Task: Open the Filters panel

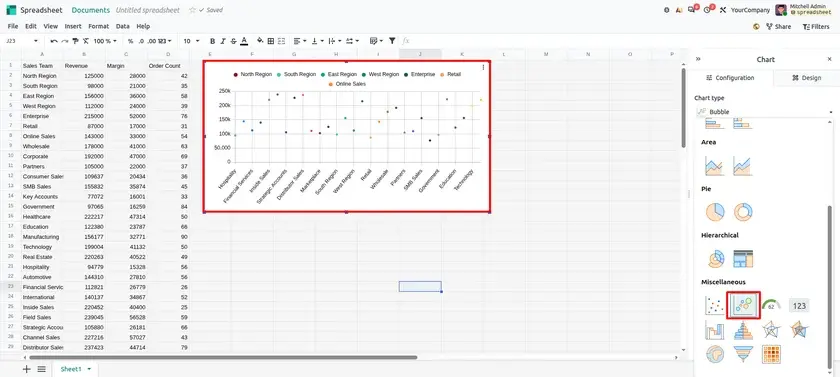Action: (x=816, y=26)
